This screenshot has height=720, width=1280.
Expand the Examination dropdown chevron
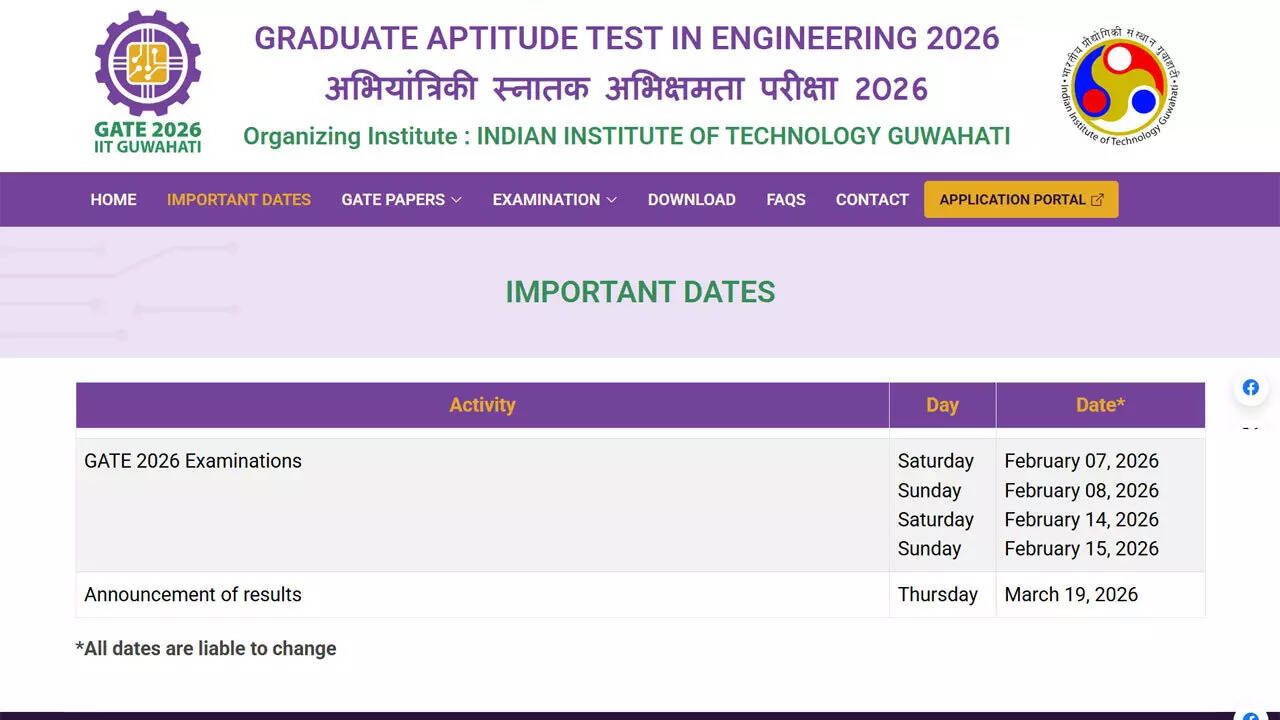(x=611, y=200)
